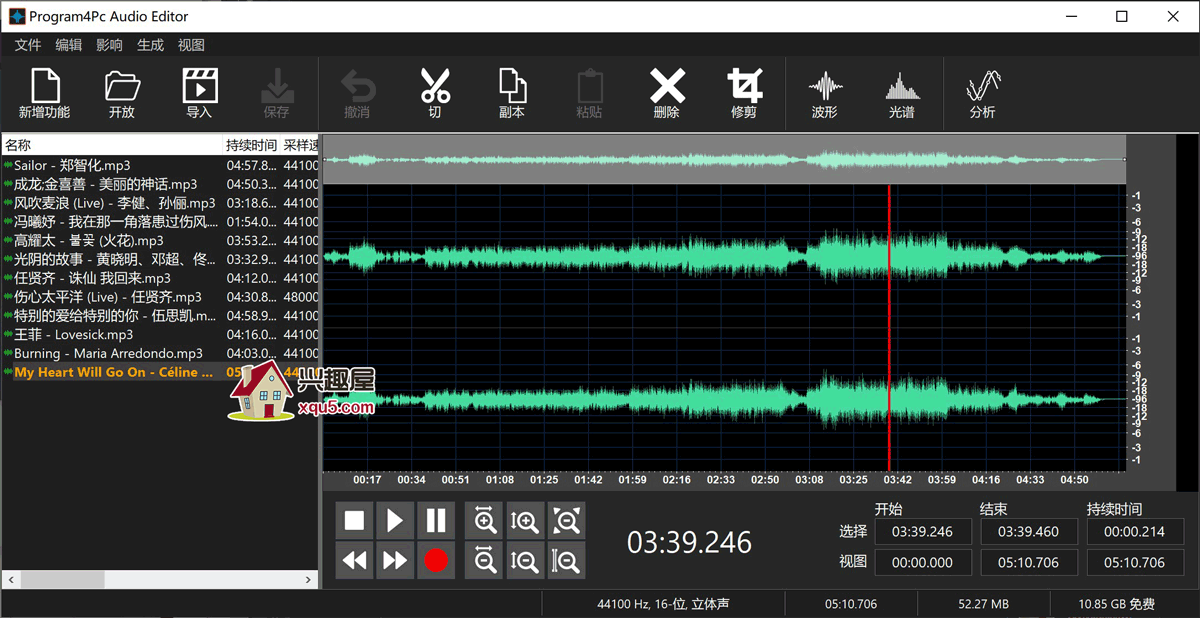Click the 10.85 GB 免费 status bar entry
This screenshot has height=618, width=1200.
click(x=1116, y=604)
